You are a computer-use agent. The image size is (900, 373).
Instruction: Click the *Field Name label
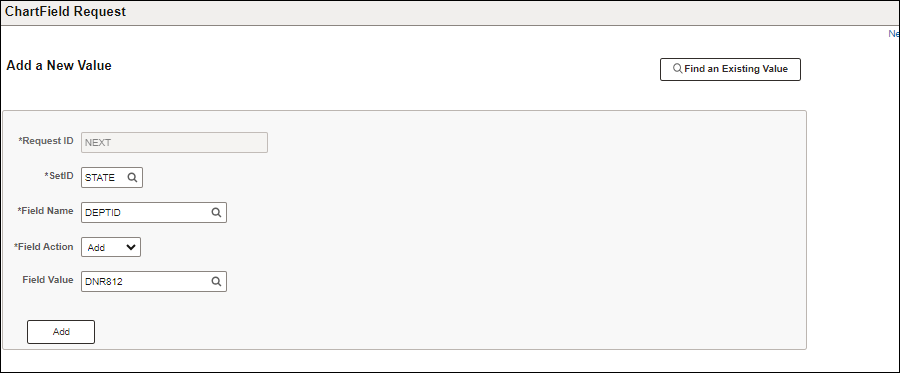tap(45, 211)
